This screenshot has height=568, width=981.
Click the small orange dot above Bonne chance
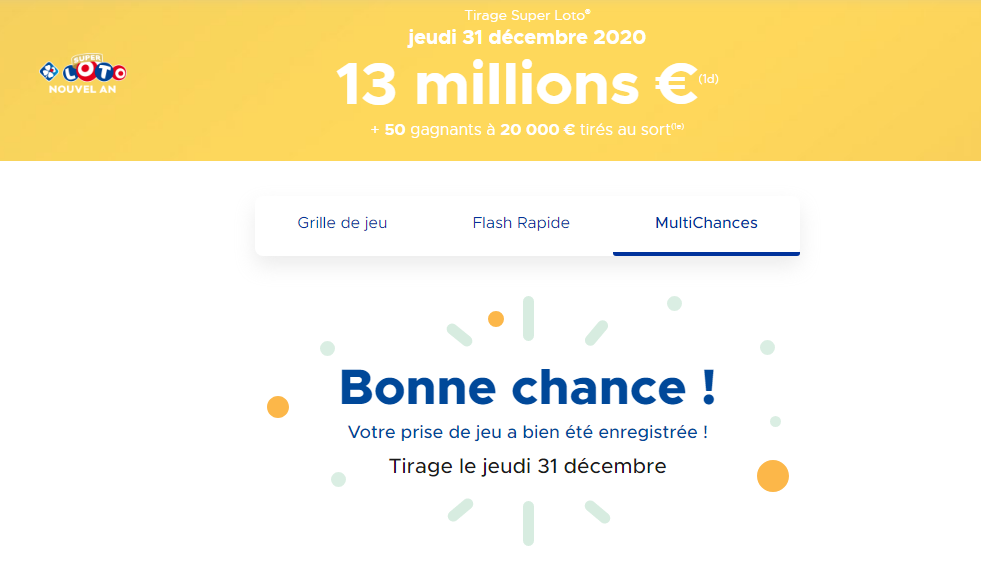pyautogui.click(x=496, y=319)
